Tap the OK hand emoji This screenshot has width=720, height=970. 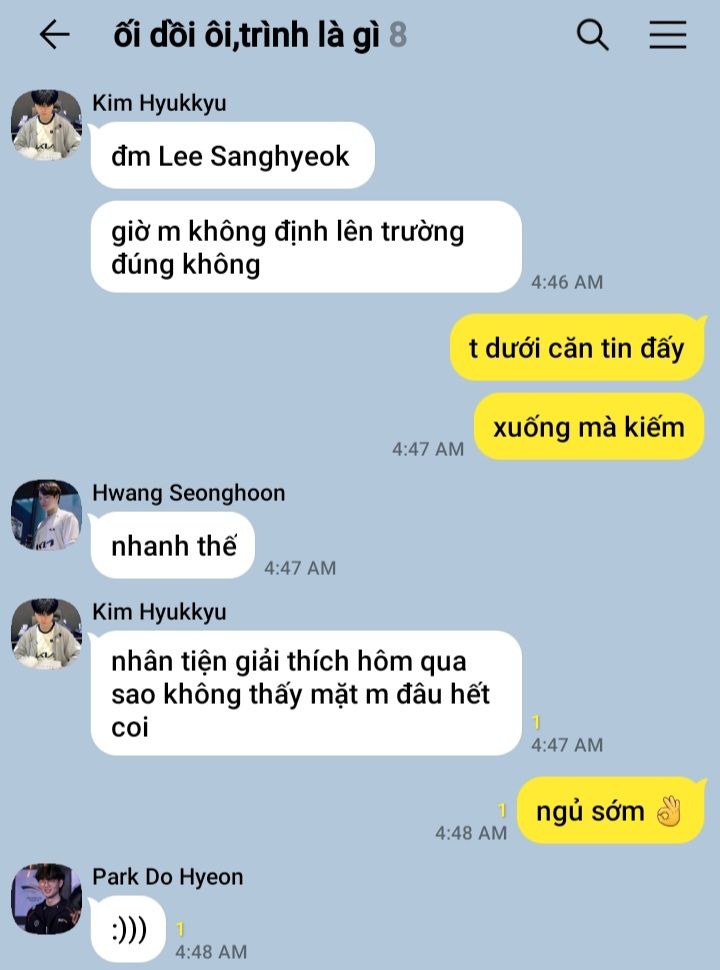(x=669, y=810)
